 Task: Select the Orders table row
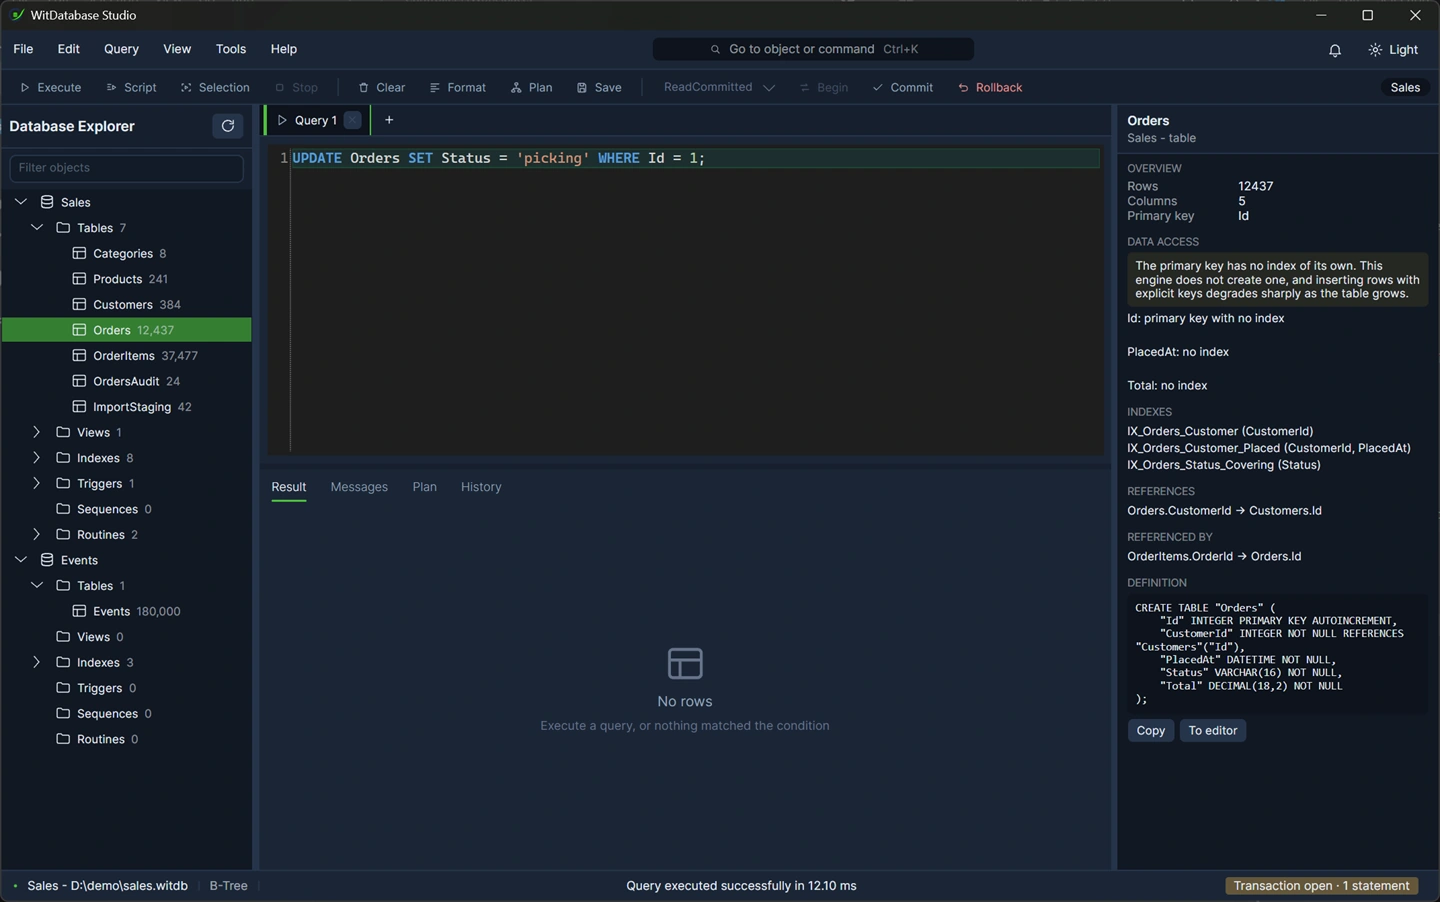126,330
